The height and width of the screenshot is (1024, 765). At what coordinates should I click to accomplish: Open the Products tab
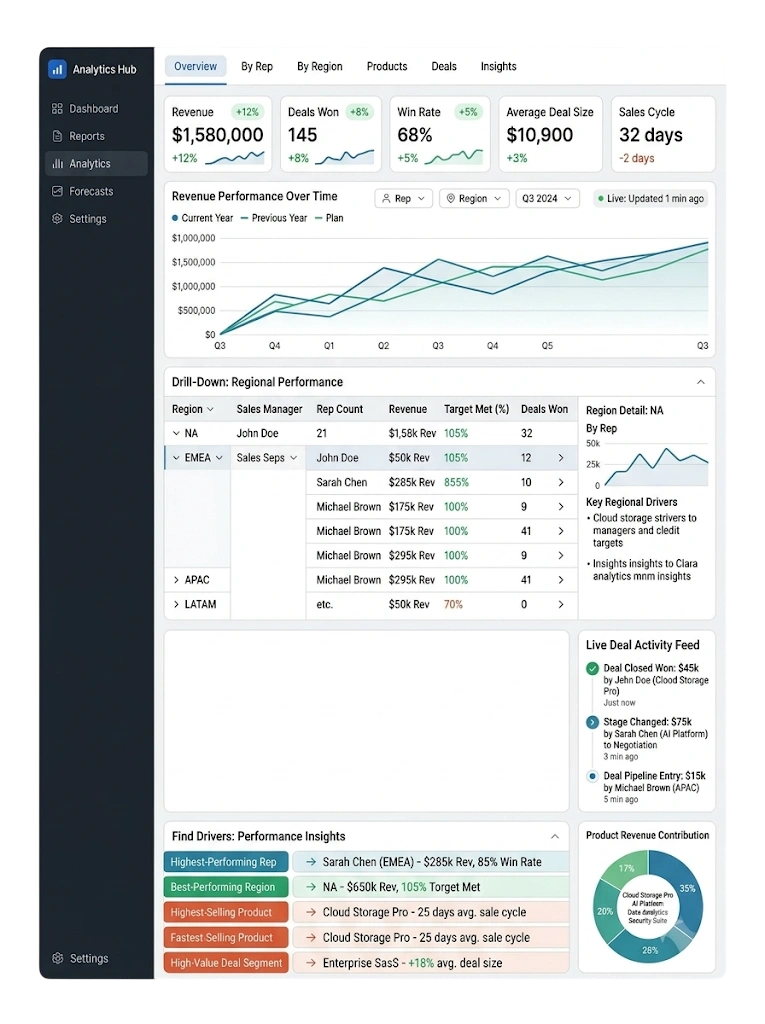(387, 67)
